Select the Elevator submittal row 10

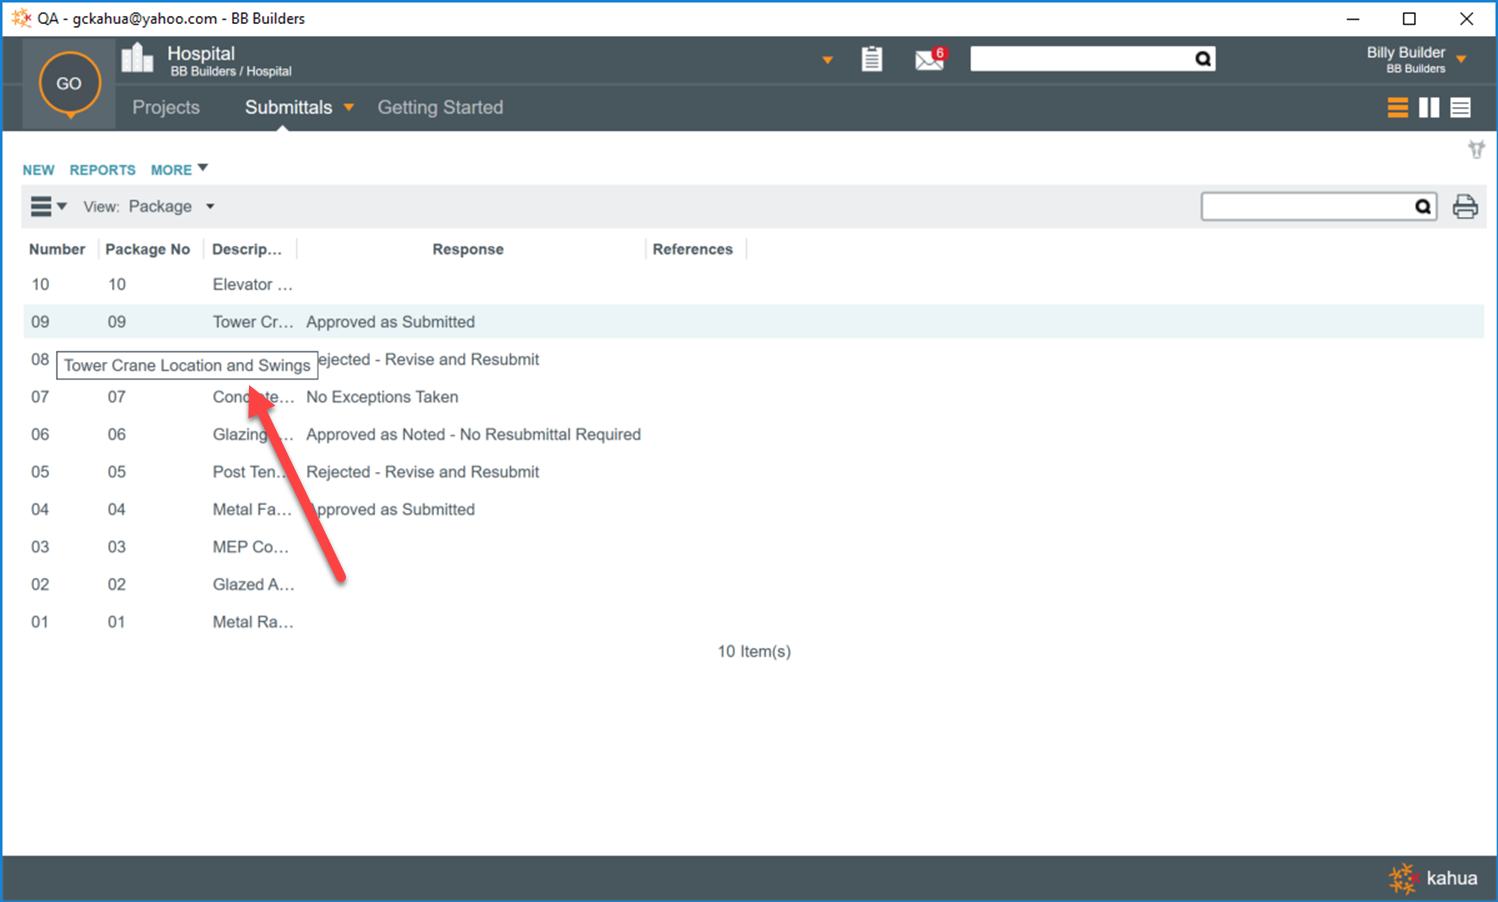click(x=252, y=285)
